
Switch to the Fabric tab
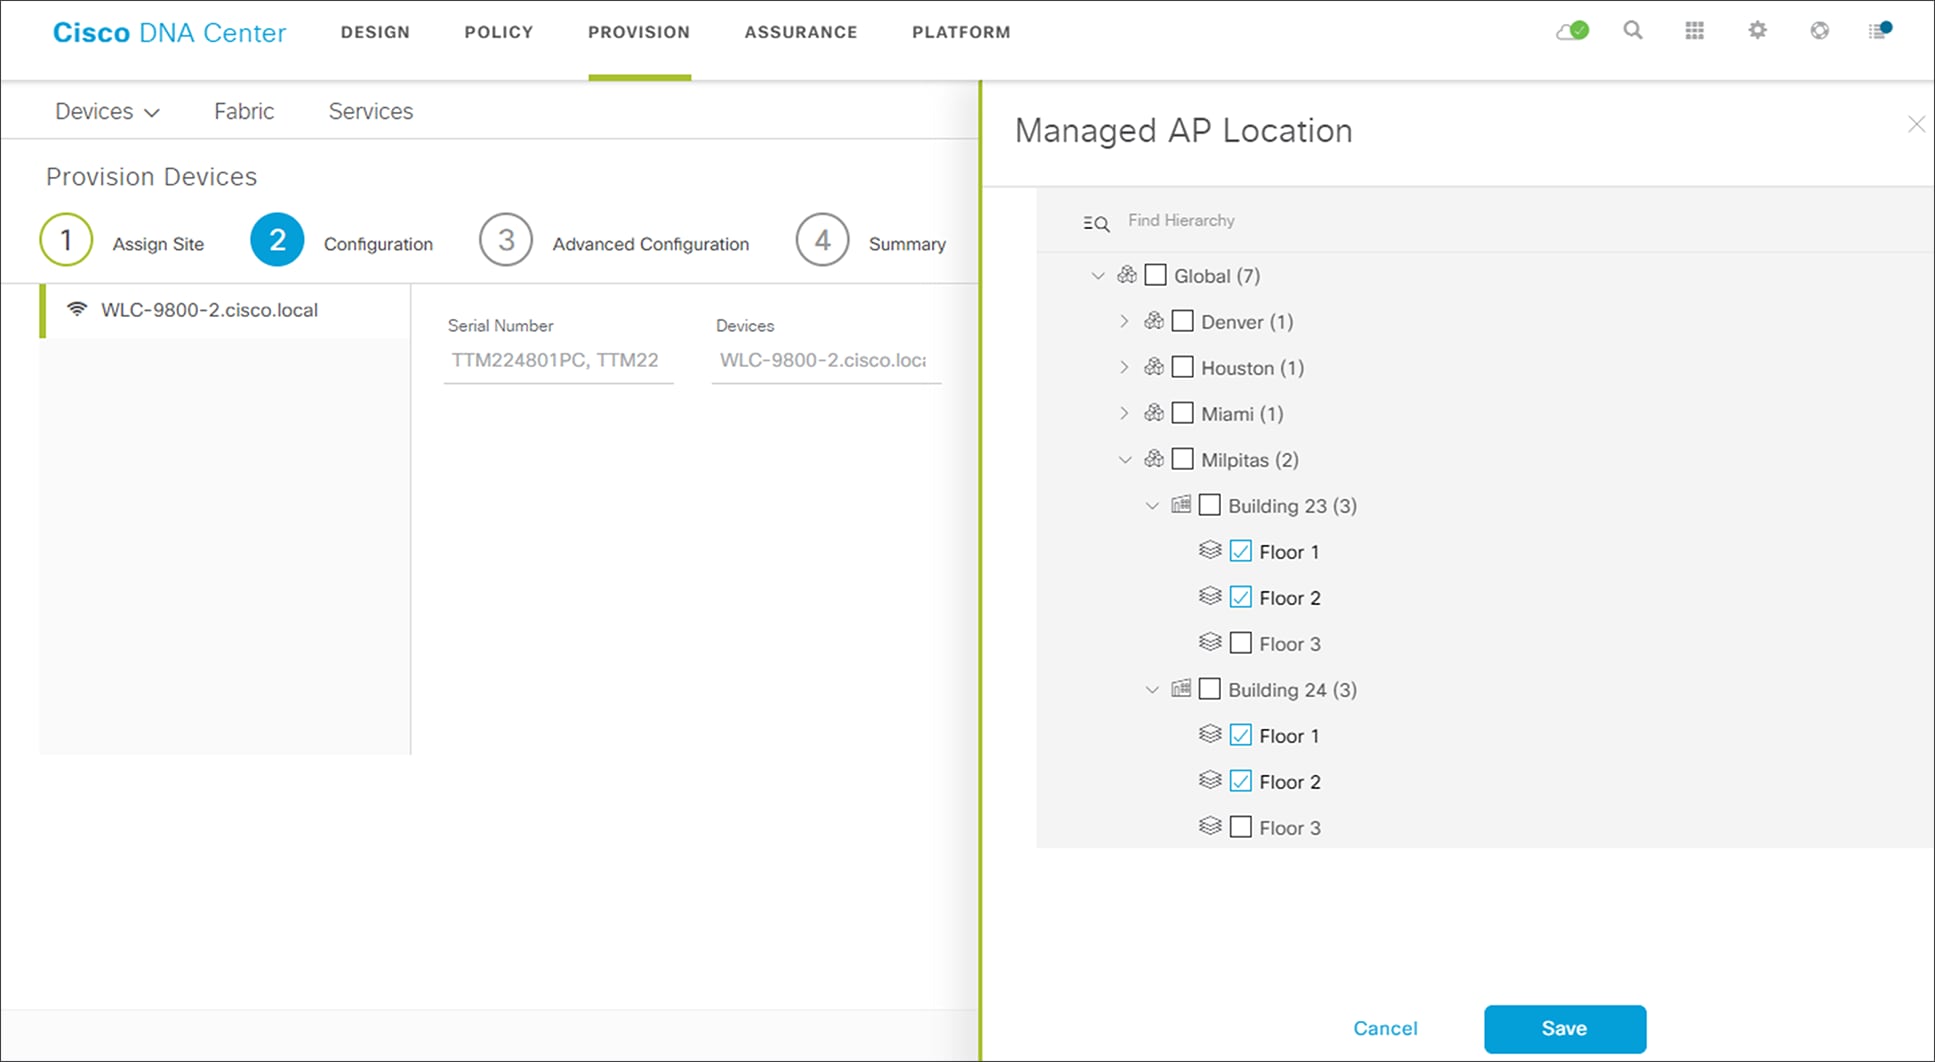(244, 111)
